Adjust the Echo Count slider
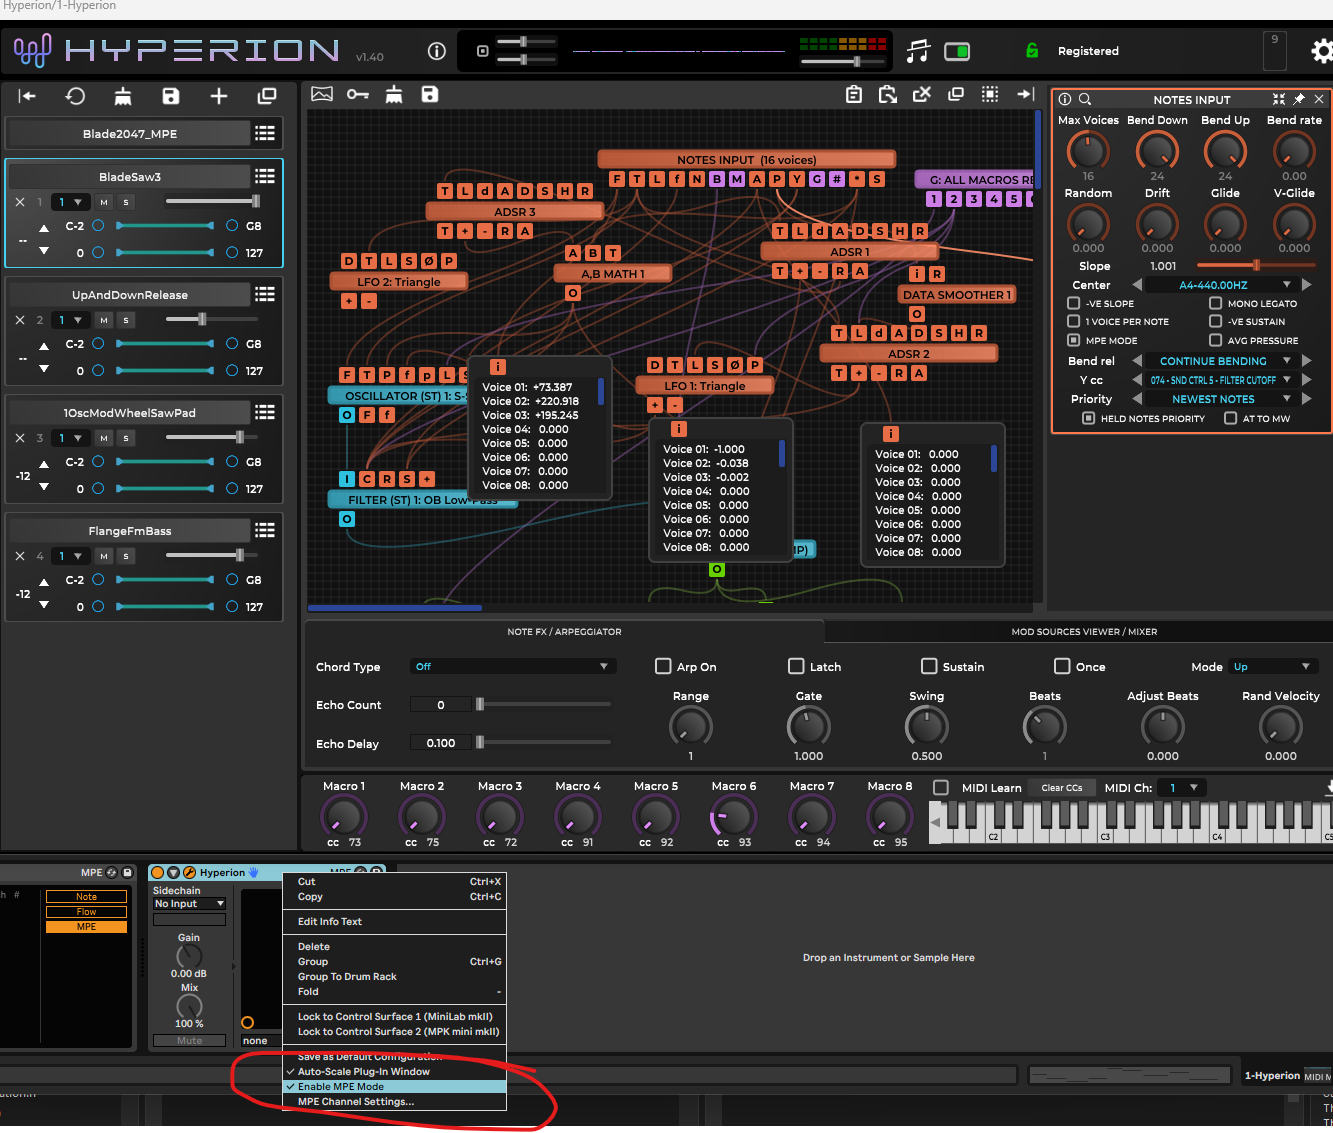This screenshot has height=1133, width=1333. coord(543,705)
